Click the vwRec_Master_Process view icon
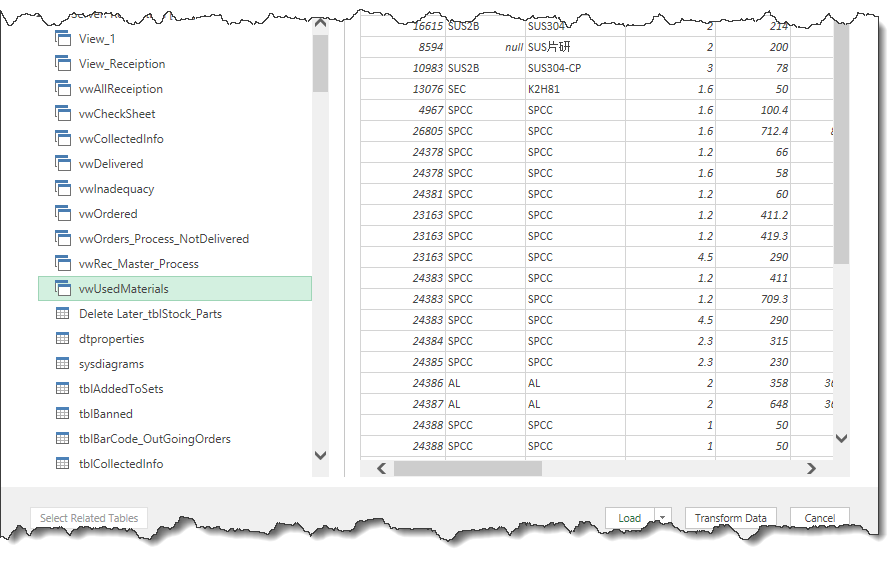This screenshot has height=562, width=895. (x=63, y=263)
